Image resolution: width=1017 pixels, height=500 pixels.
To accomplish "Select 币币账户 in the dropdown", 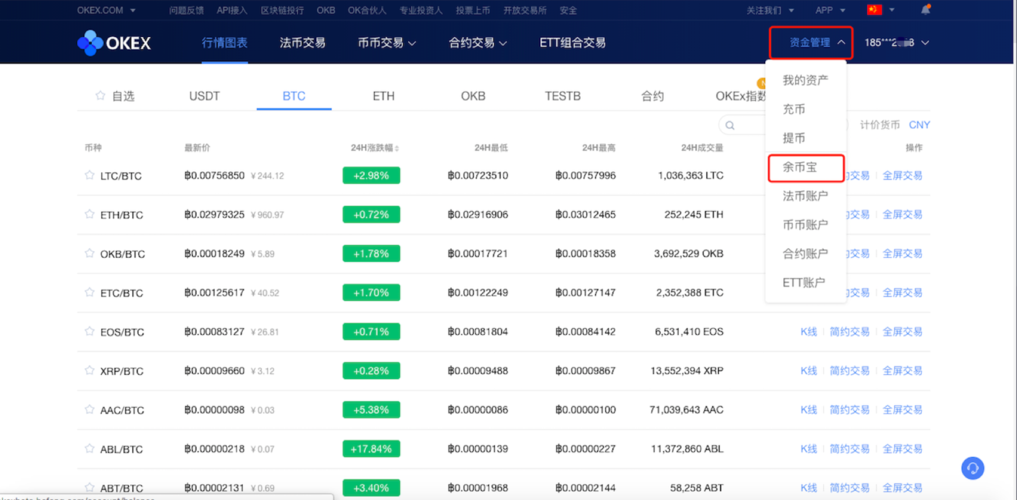I will (x=806, y=224).
